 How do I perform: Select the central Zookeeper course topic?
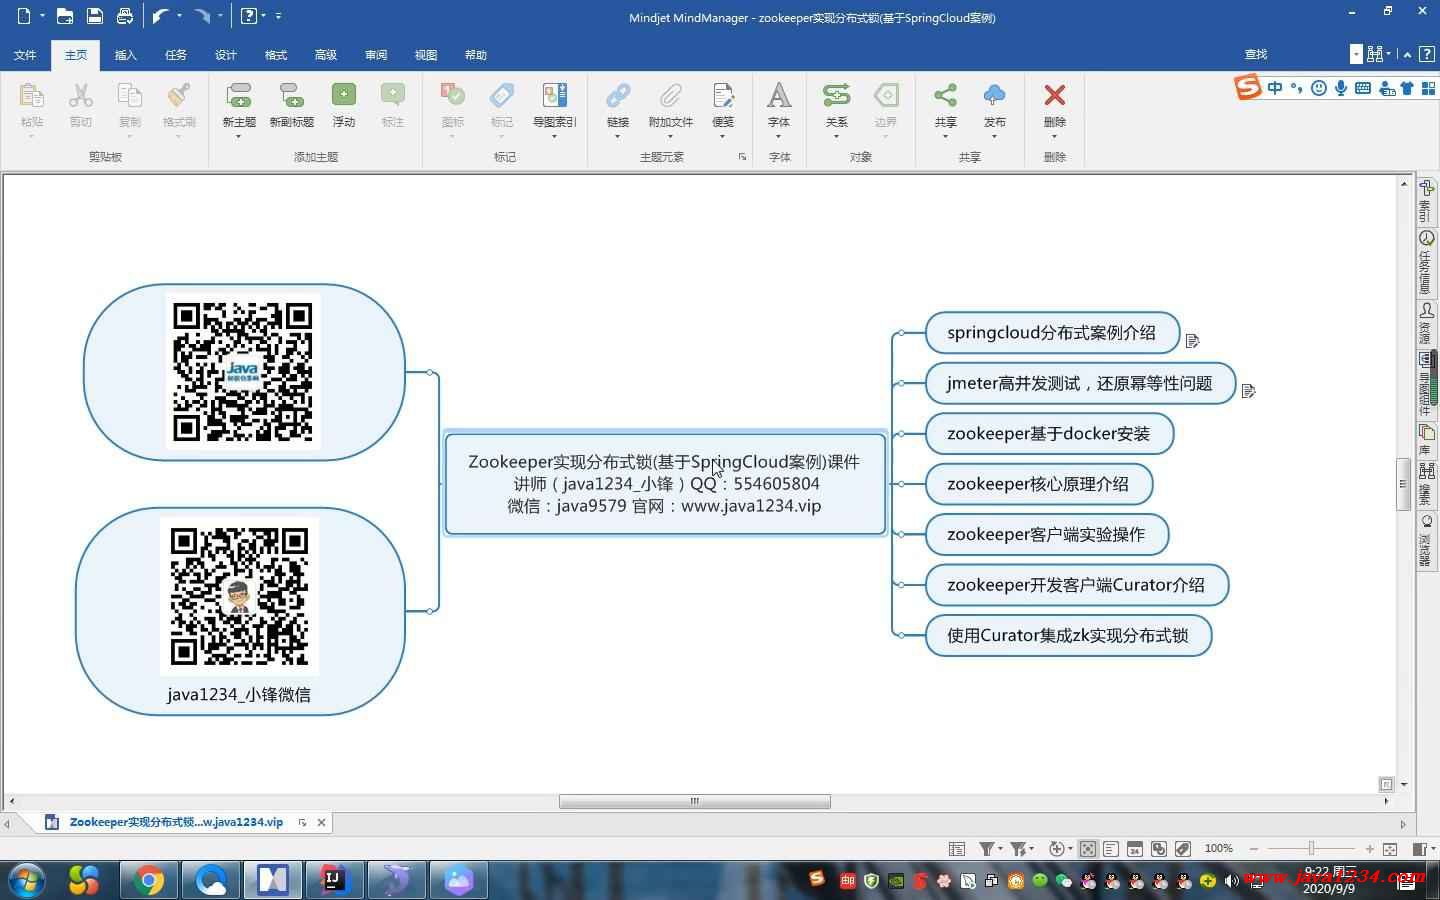tap(665, 484)
